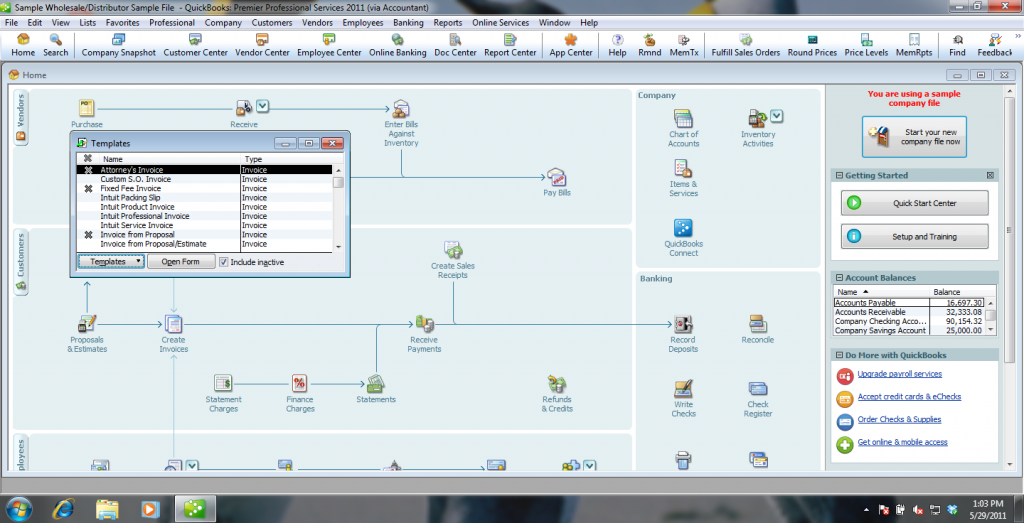Click the Price Levels toolbar icon
1024x523 pixels.
click(x=866, y=45)
